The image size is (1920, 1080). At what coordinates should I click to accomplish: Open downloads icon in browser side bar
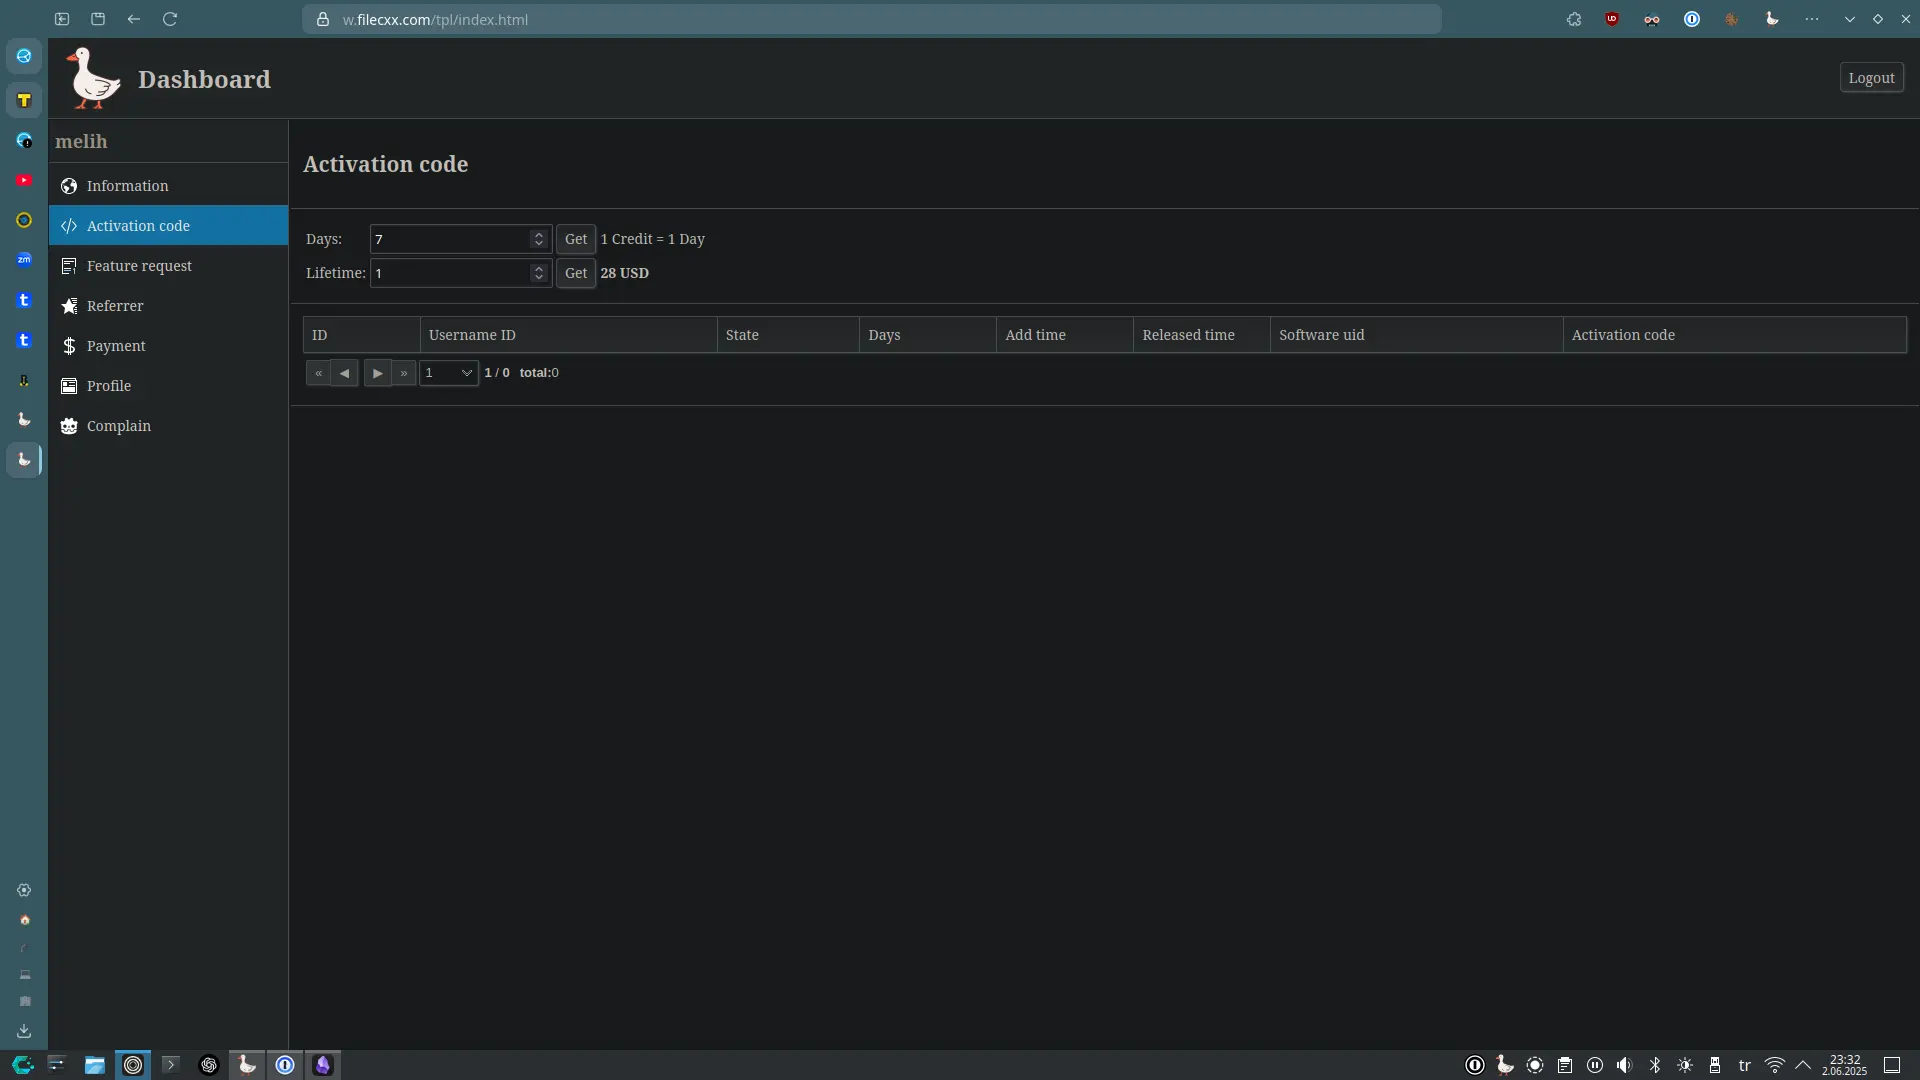point(24,1031)
